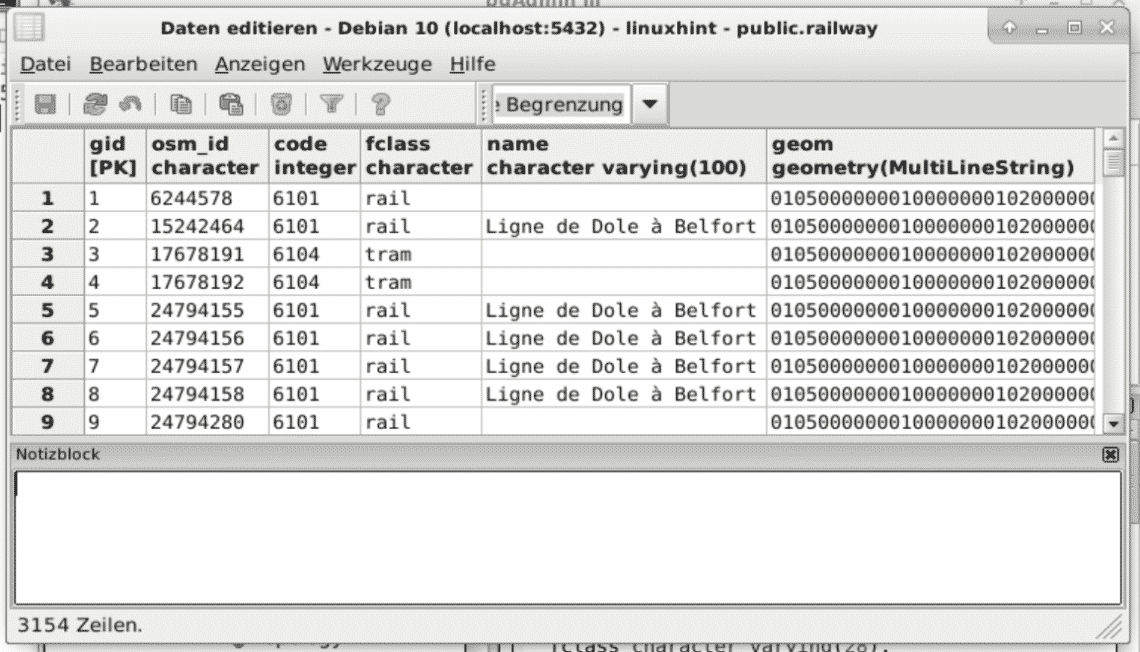Close the Notizblock panel
This screenshot has height=652, width=1140.
[x=1110, y=454]
